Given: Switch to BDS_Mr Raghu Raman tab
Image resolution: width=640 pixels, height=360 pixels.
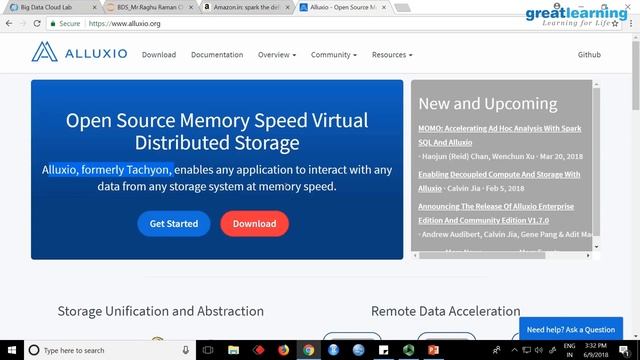Looking at the screenshot, I should coord(149,7).
